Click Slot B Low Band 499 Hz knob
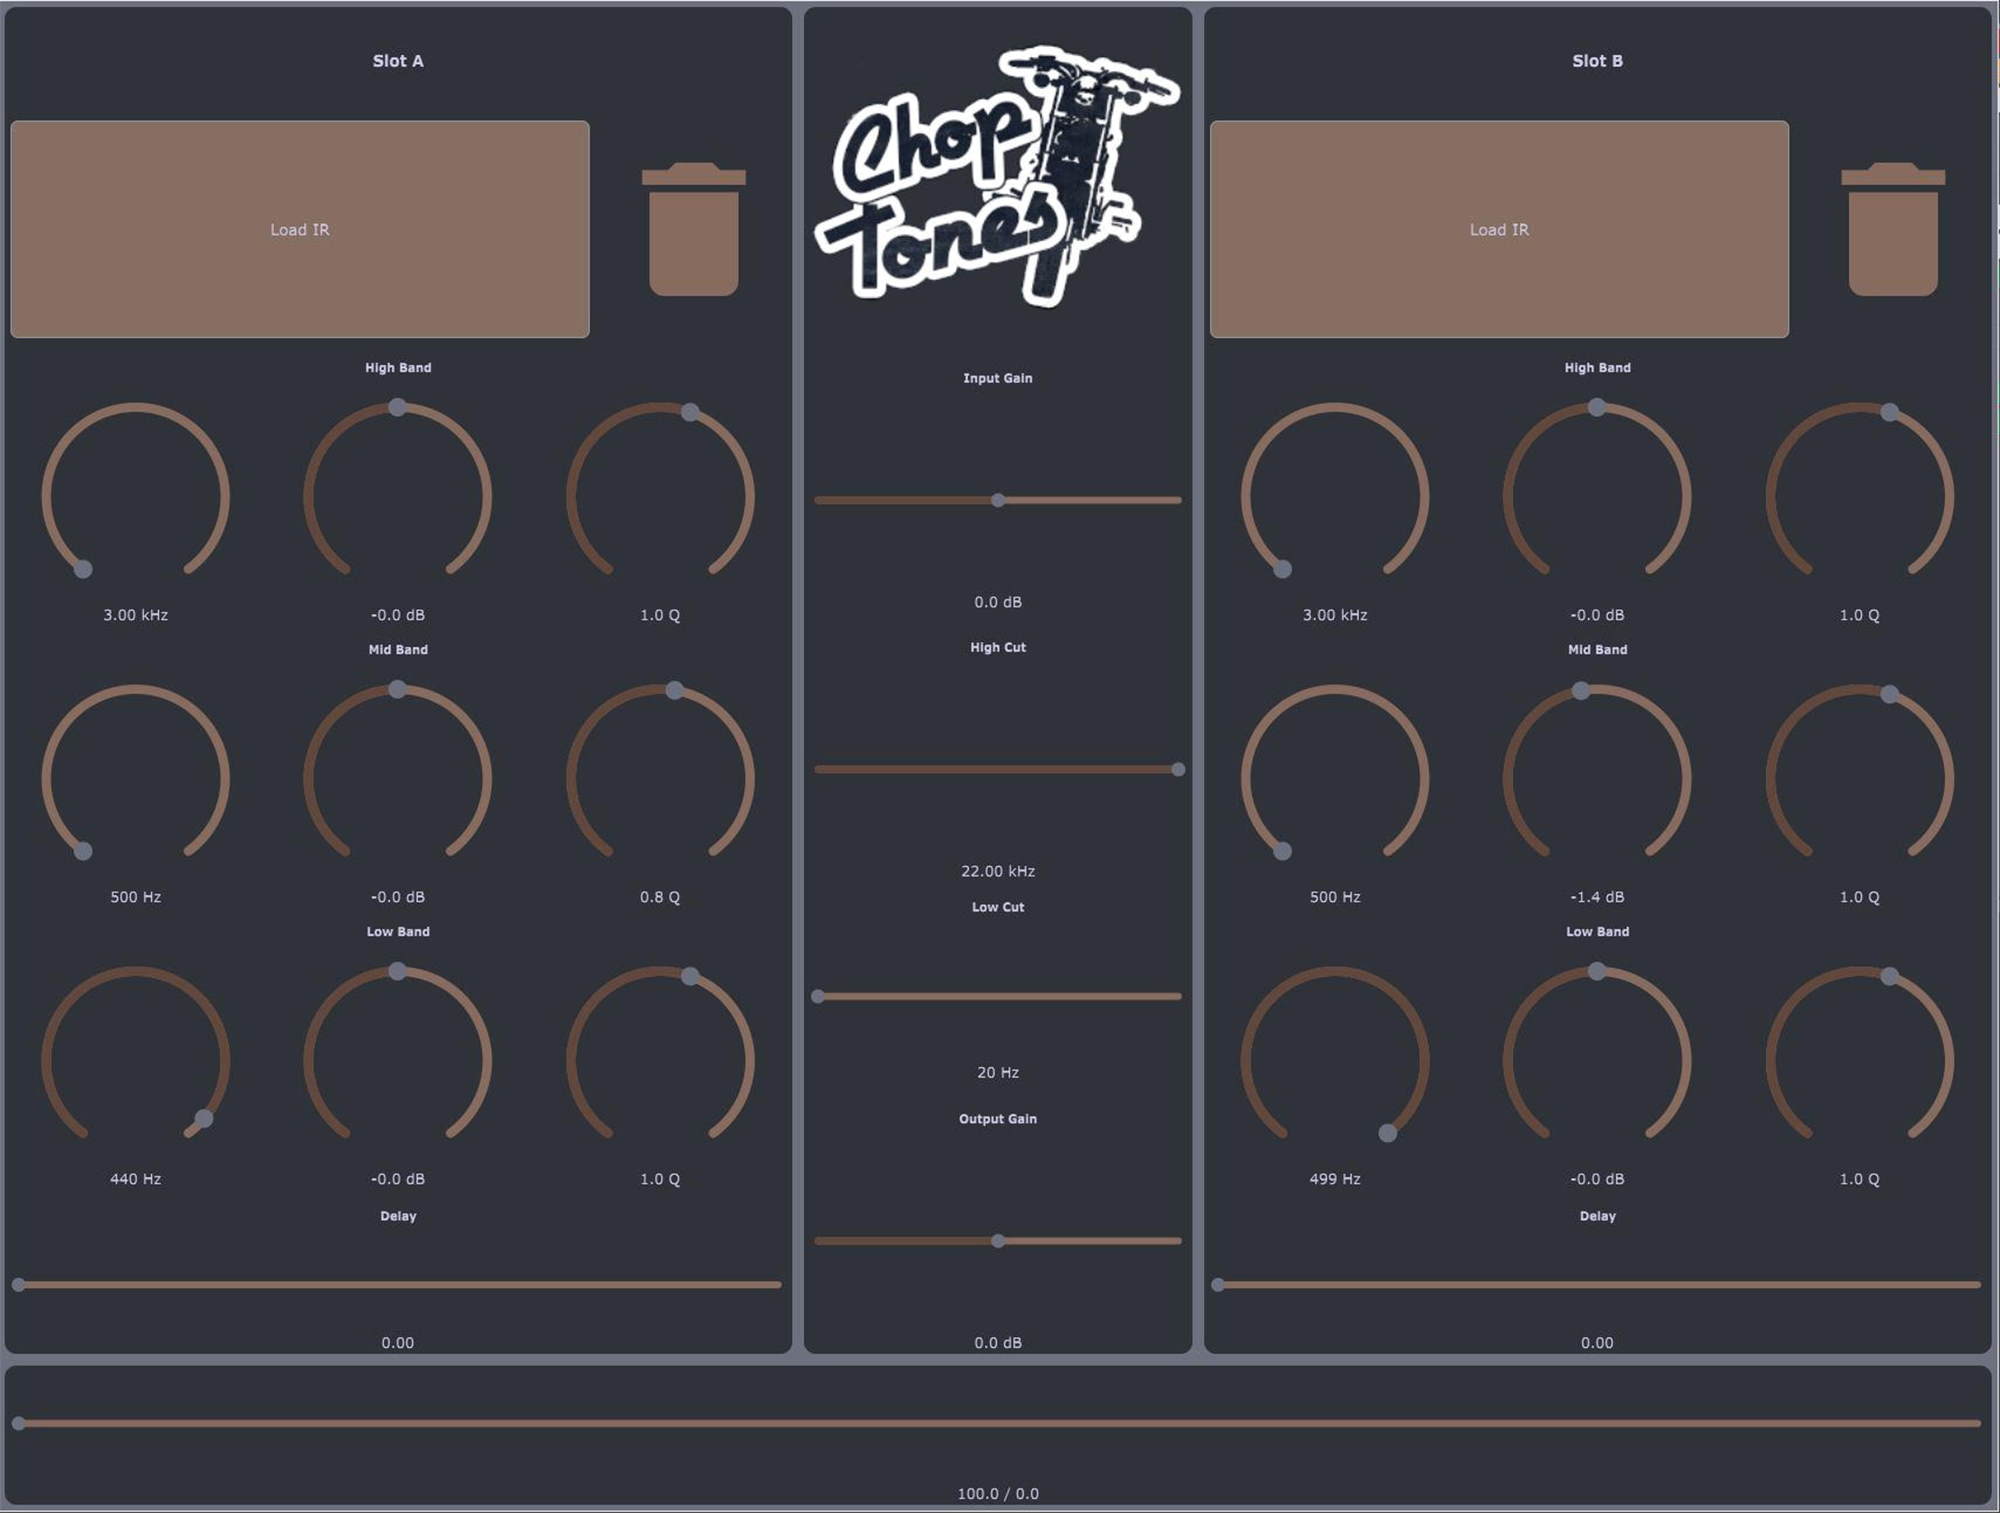The width and height of the screenshot is (2000, 1514). click(x=1335, y=1060)
